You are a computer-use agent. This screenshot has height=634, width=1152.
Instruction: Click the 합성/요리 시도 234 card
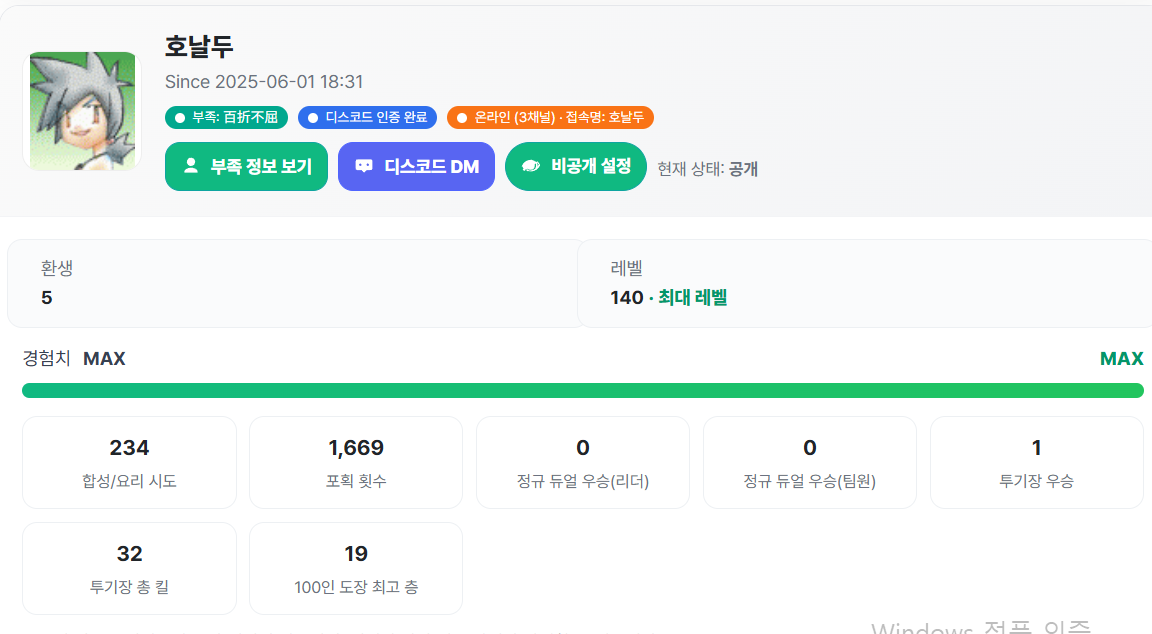point(129,462)
